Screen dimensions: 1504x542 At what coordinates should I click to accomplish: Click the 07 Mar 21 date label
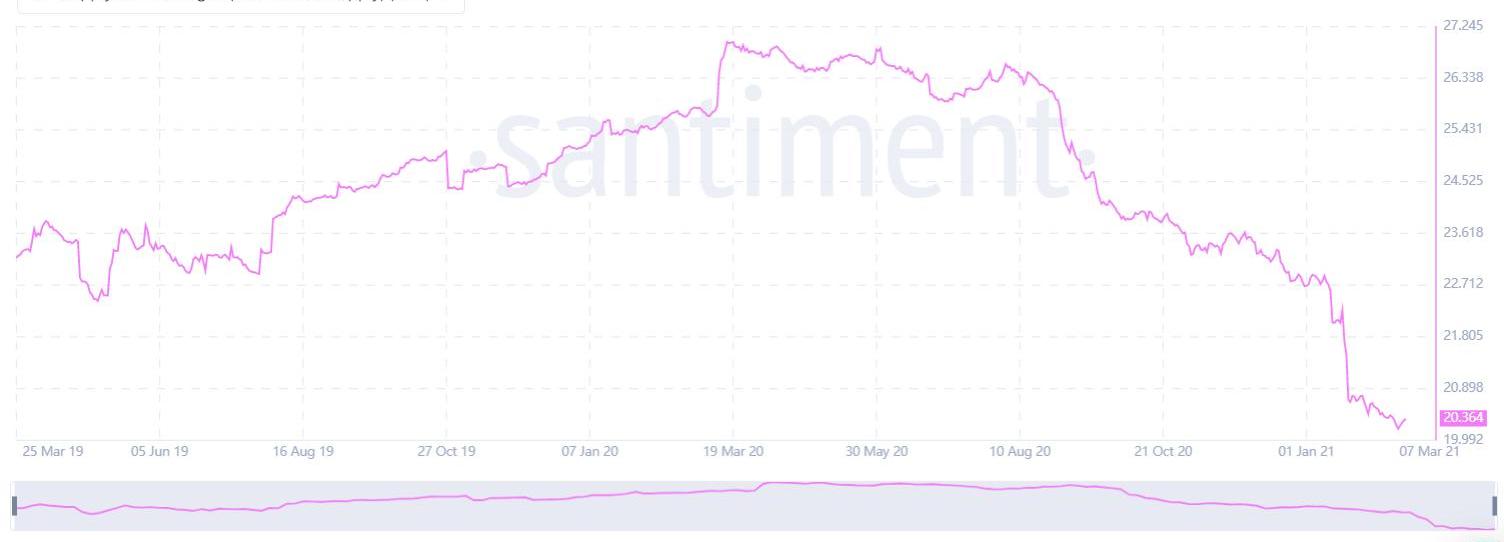1430,452
